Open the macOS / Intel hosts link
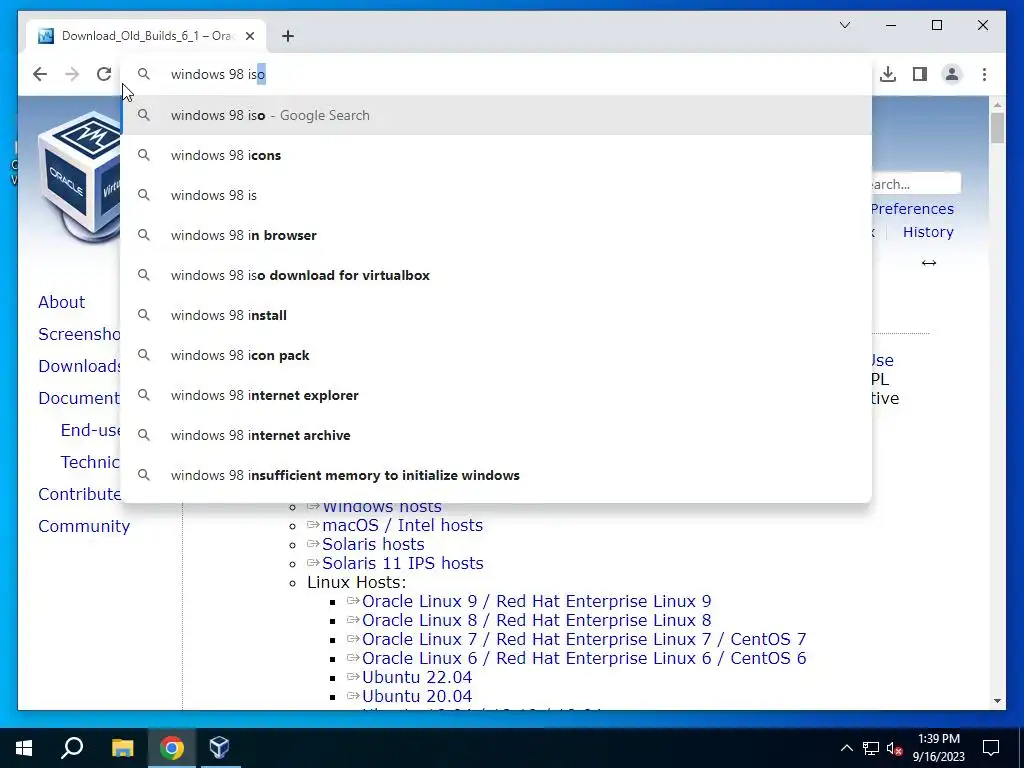Screen dimensions: 1024x768 (x=402, y=525)
